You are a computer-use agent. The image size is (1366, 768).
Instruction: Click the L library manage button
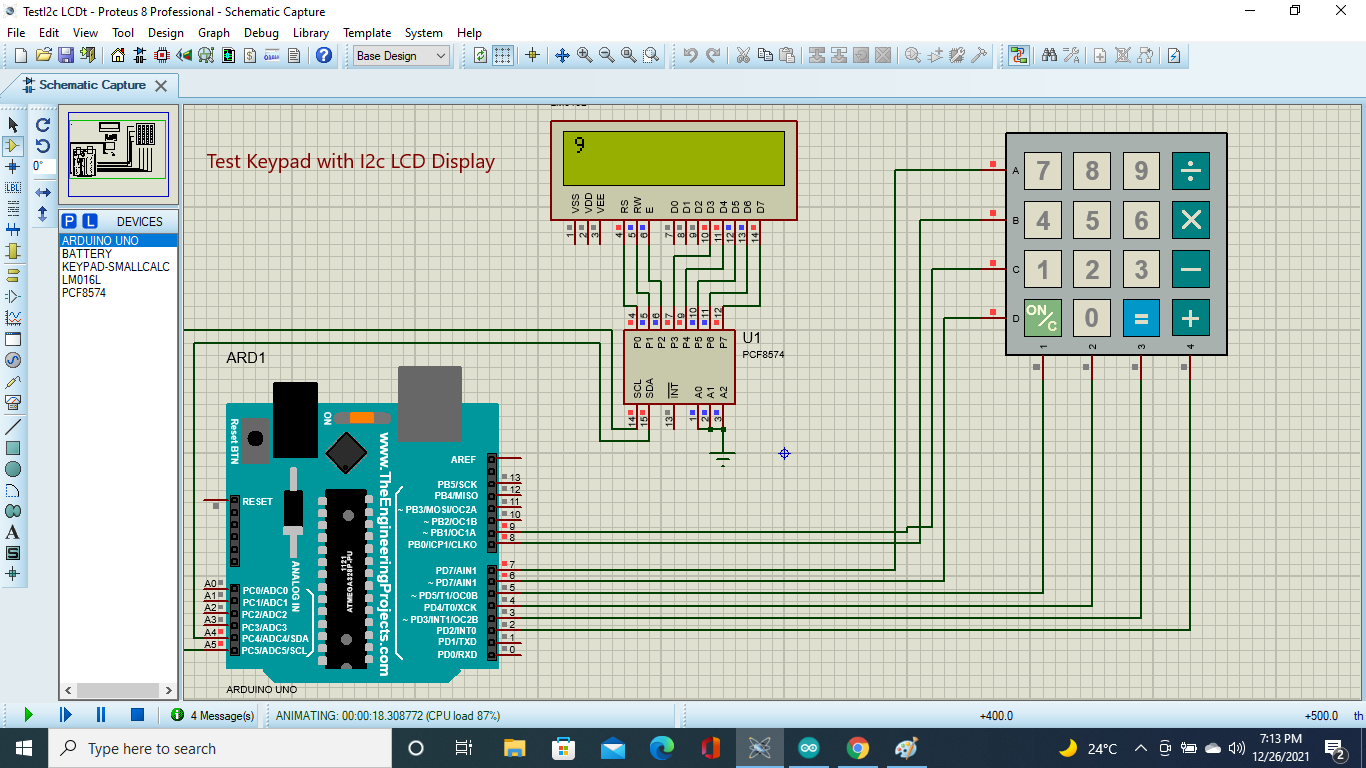[x=90, y=221]
